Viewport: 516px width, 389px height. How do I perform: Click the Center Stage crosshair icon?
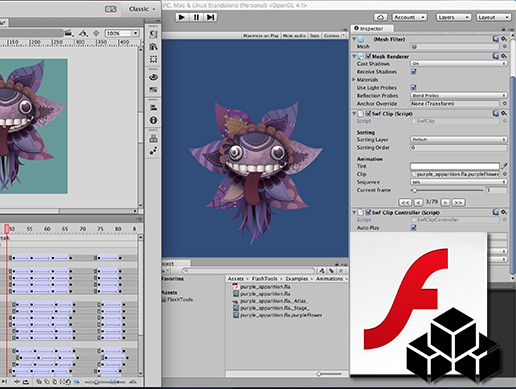click(x=96, y=33)
